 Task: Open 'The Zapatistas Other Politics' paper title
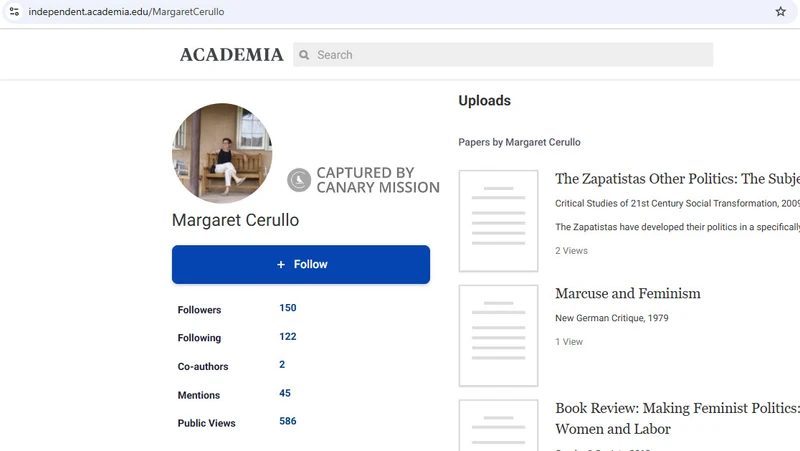click(x=678, y=179)
